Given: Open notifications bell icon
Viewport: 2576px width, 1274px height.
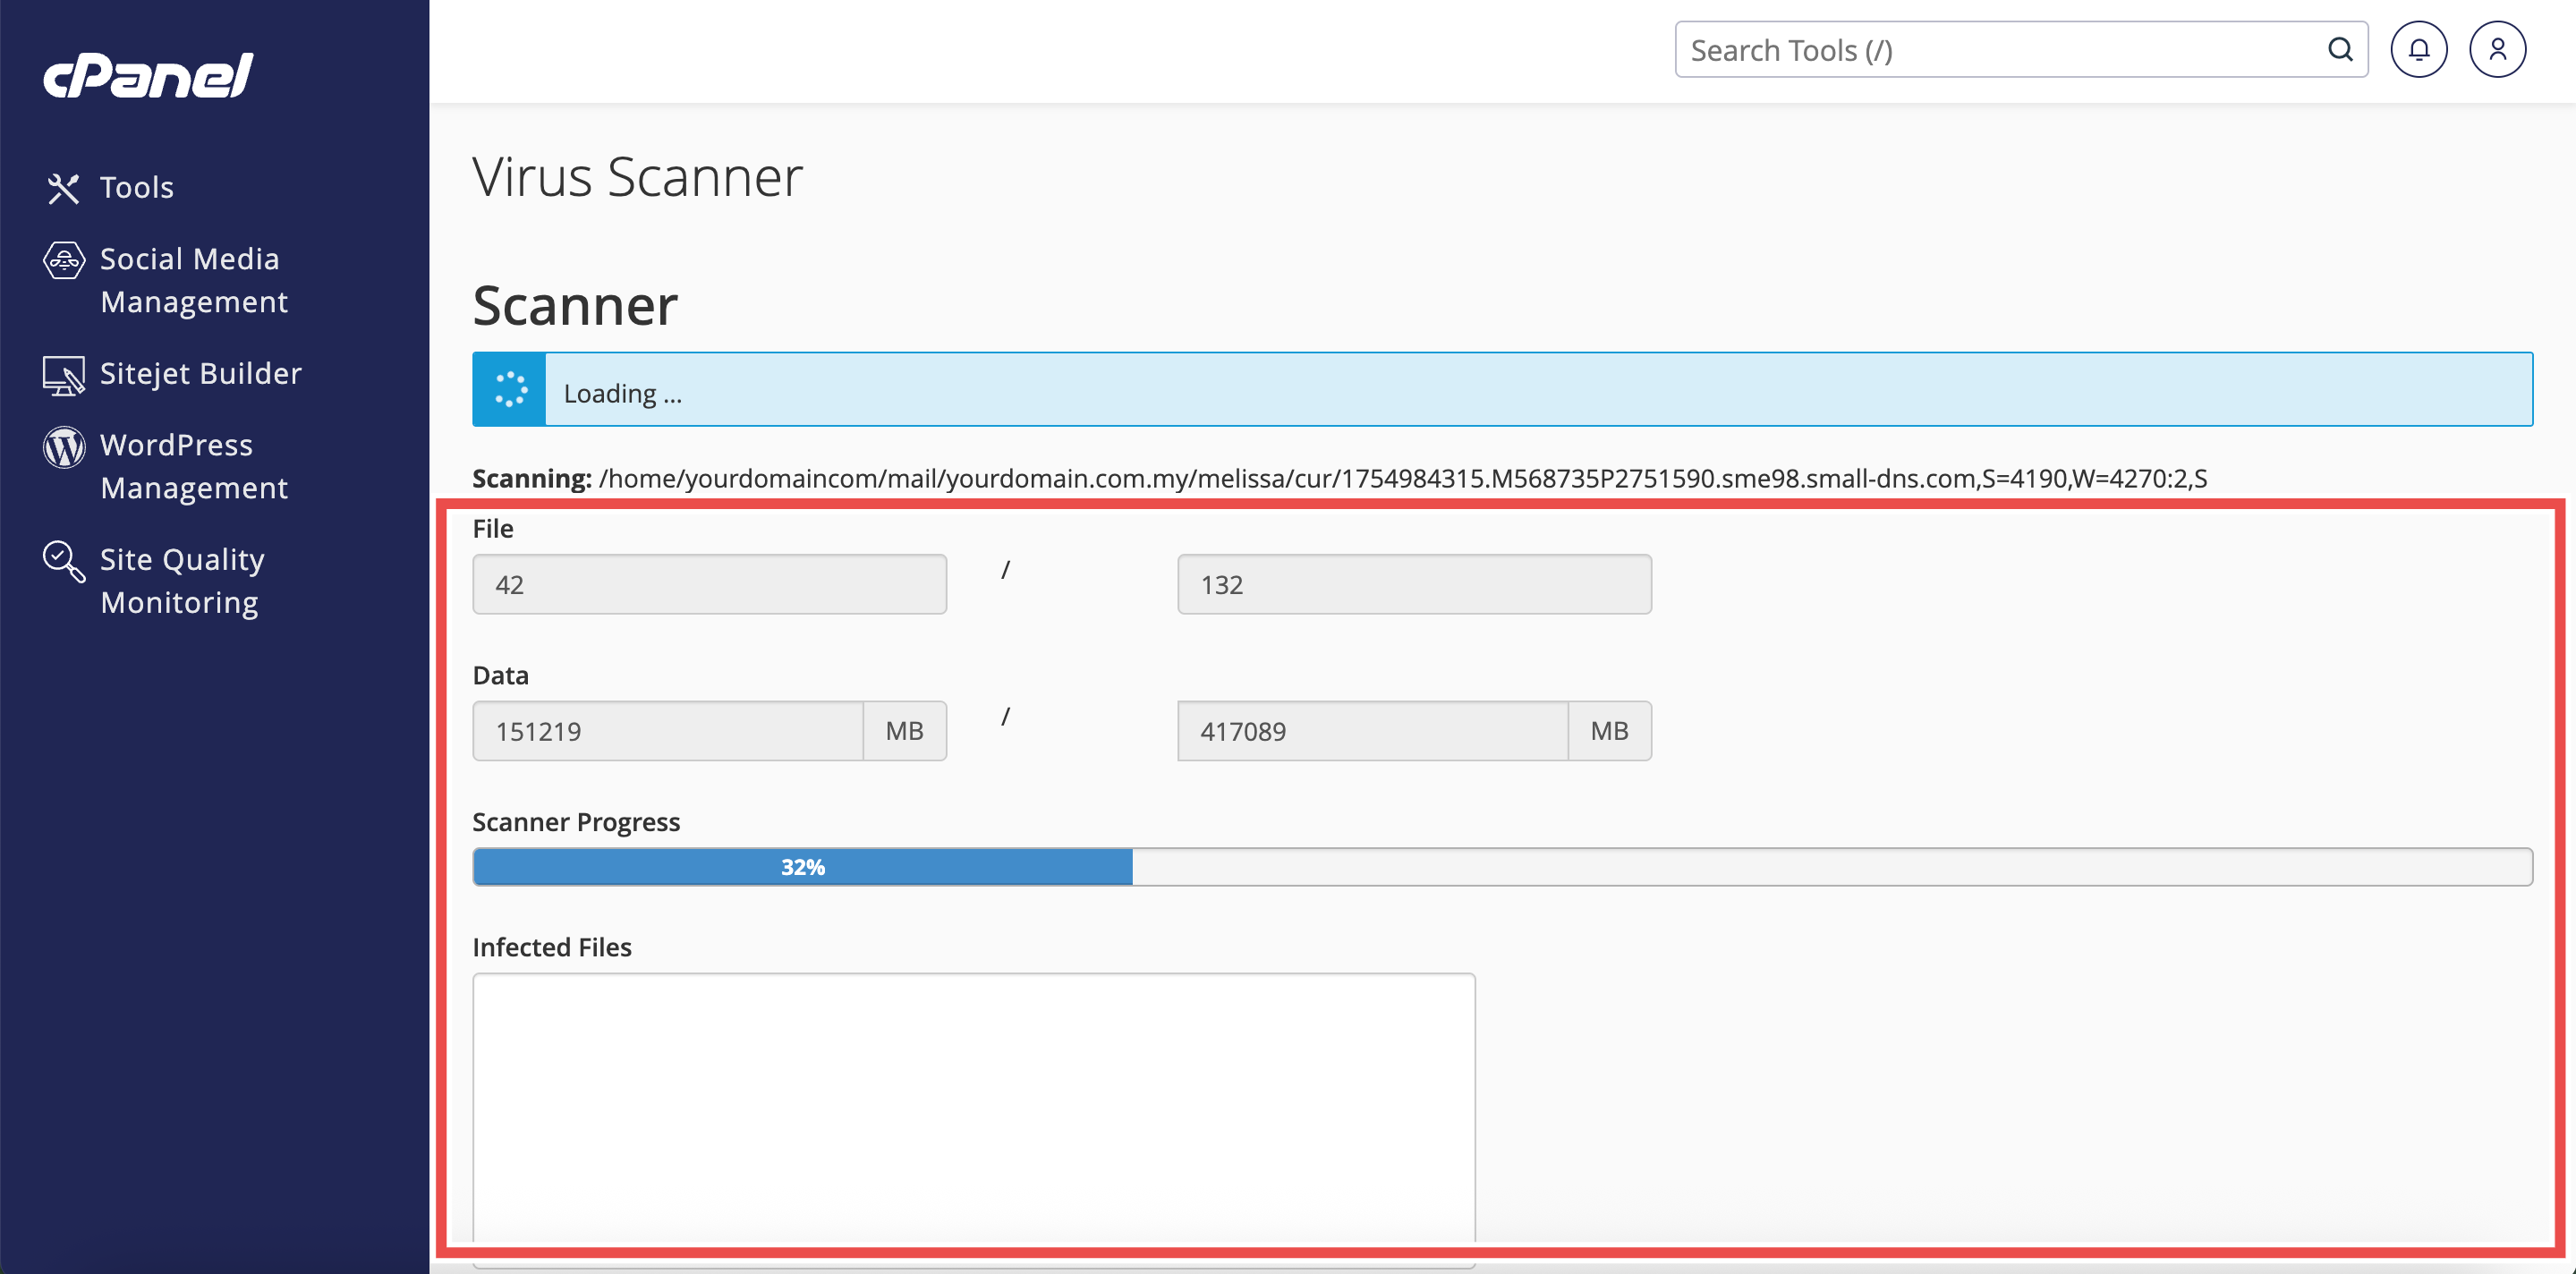Looking at the screenshot, I should [x=2418, y=50].
